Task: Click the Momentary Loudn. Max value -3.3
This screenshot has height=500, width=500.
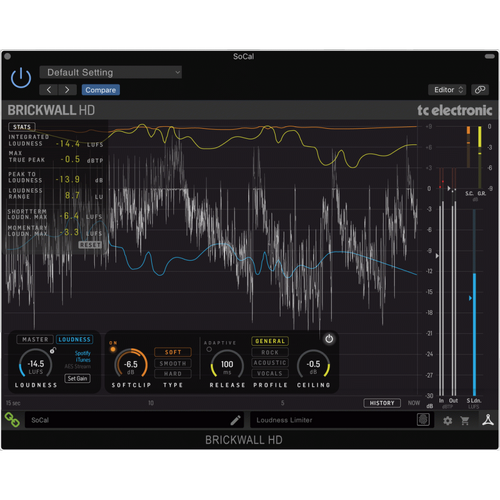Action: coord(69,232)
